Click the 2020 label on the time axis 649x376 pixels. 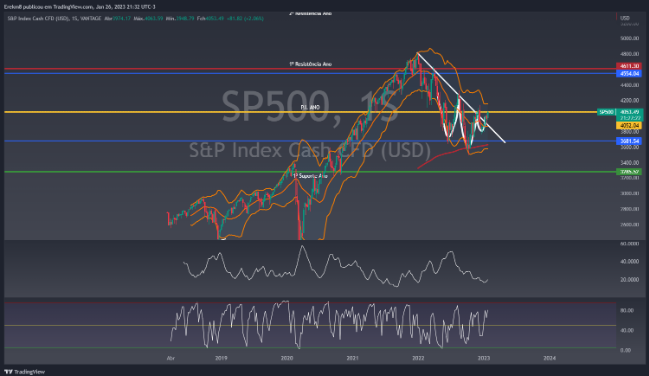[x=287, y=358]
